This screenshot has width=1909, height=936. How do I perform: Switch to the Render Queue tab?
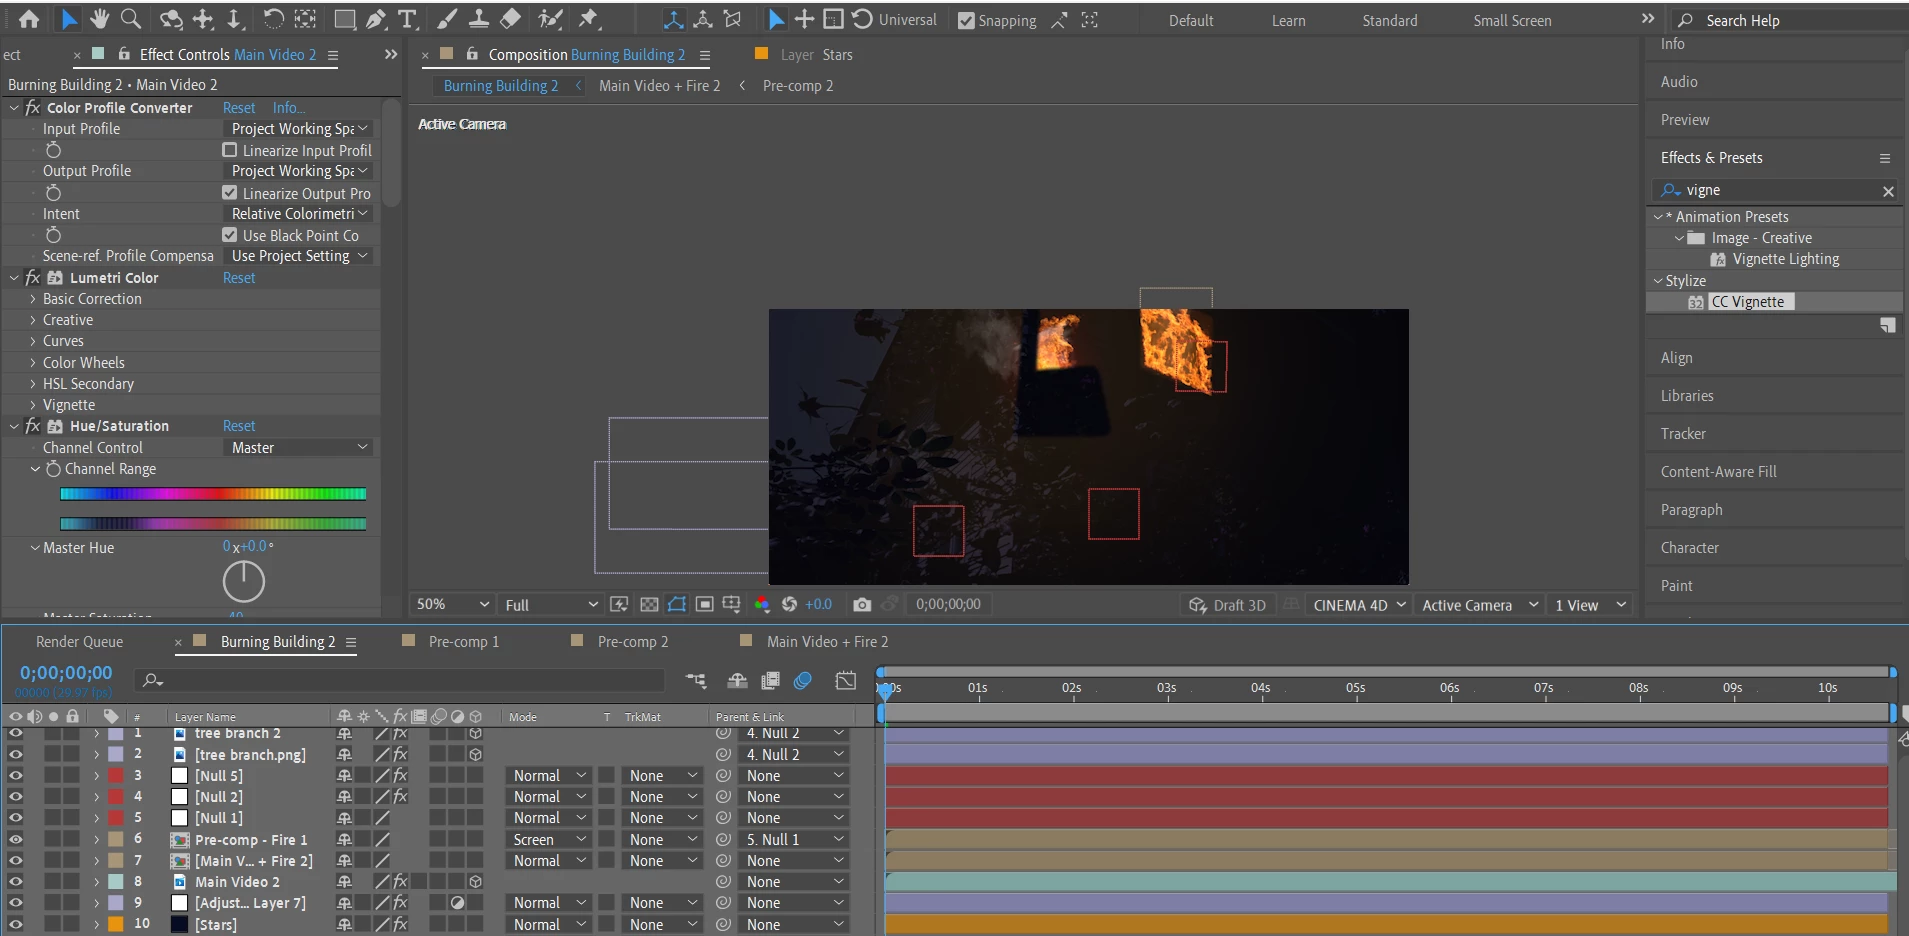click(x=79, y=642)
